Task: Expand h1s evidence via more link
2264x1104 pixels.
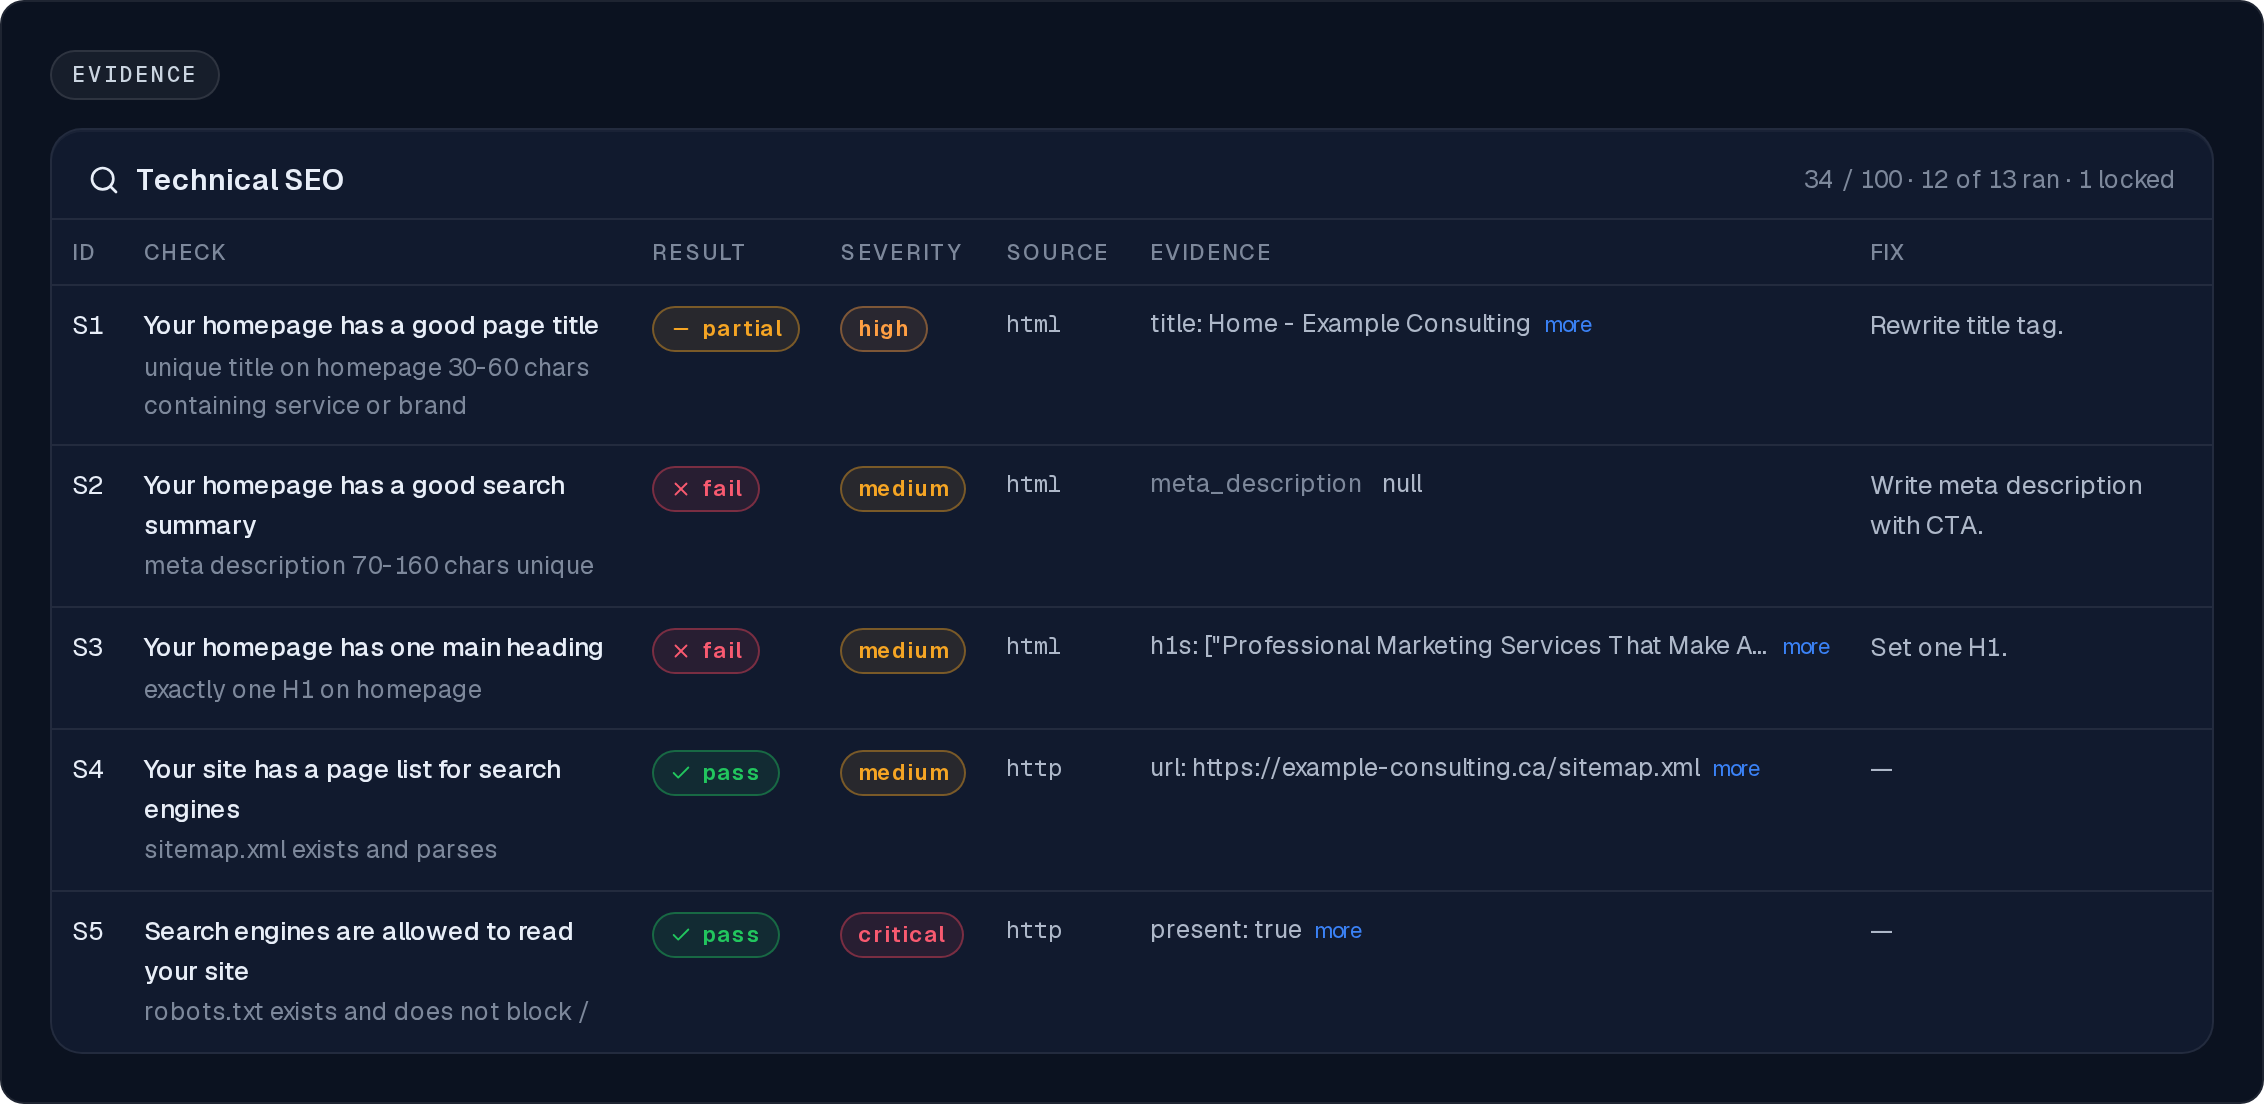Action: click(x=1806, y=647)
